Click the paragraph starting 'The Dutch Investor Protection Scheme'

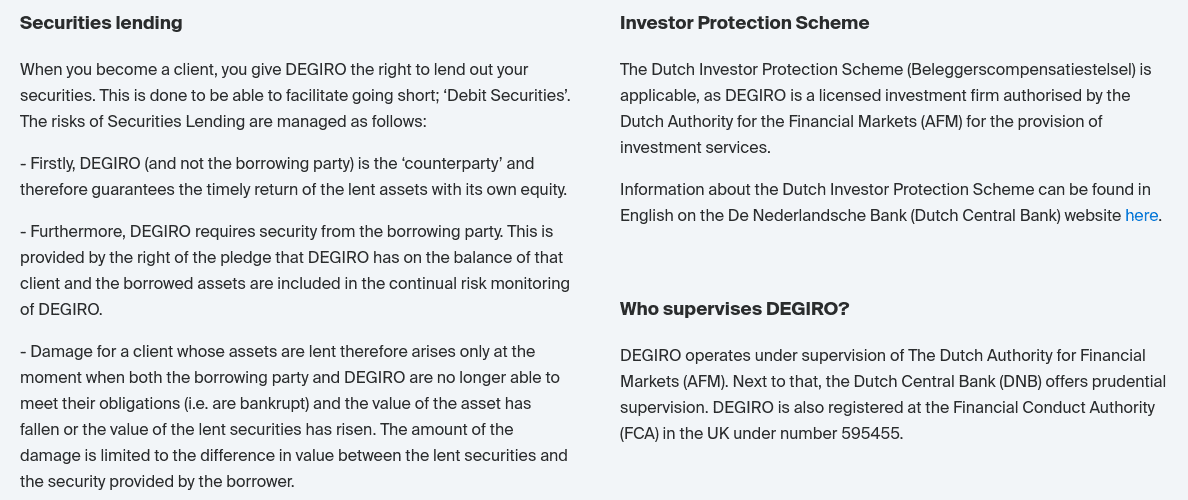click(886, 108)
